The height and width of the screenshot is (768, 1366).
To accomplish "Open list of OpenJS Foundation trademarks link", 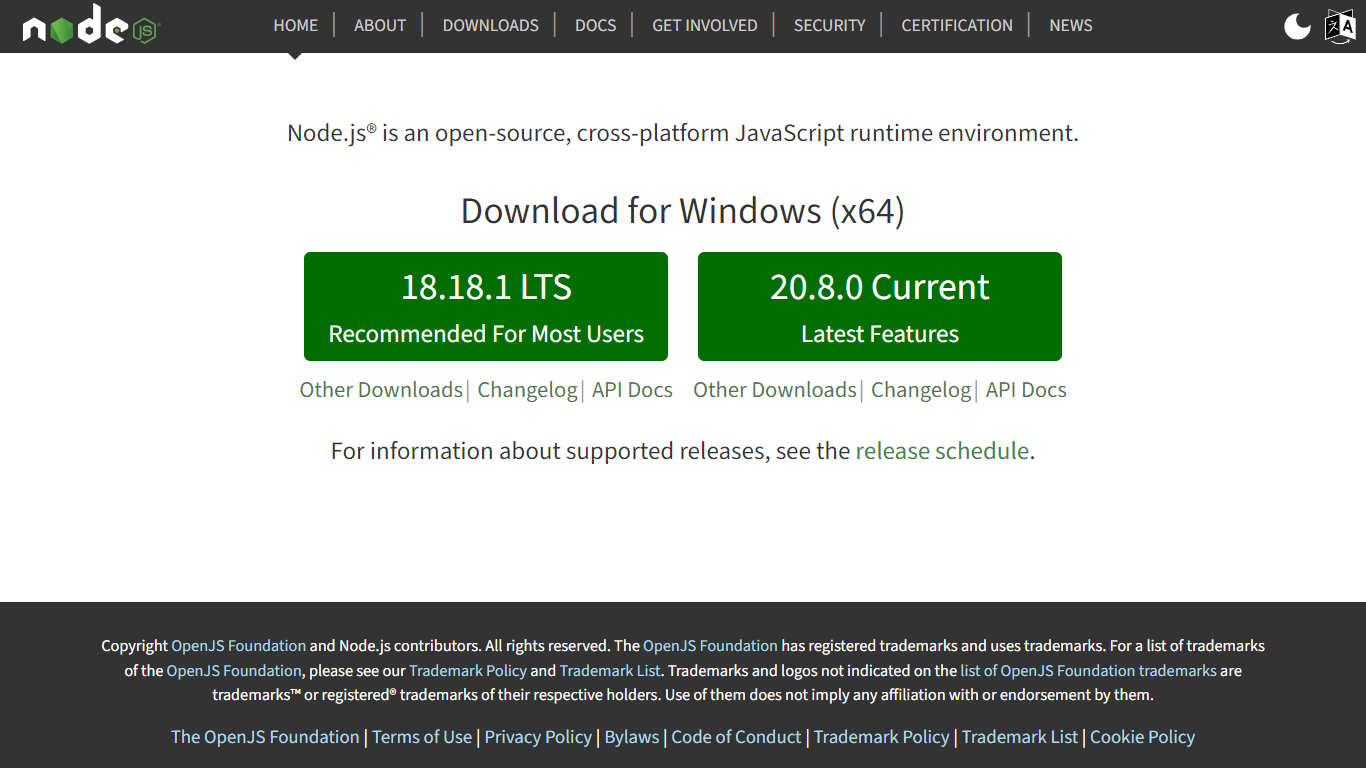I will pyautogui.click(x=1089, y=671).
